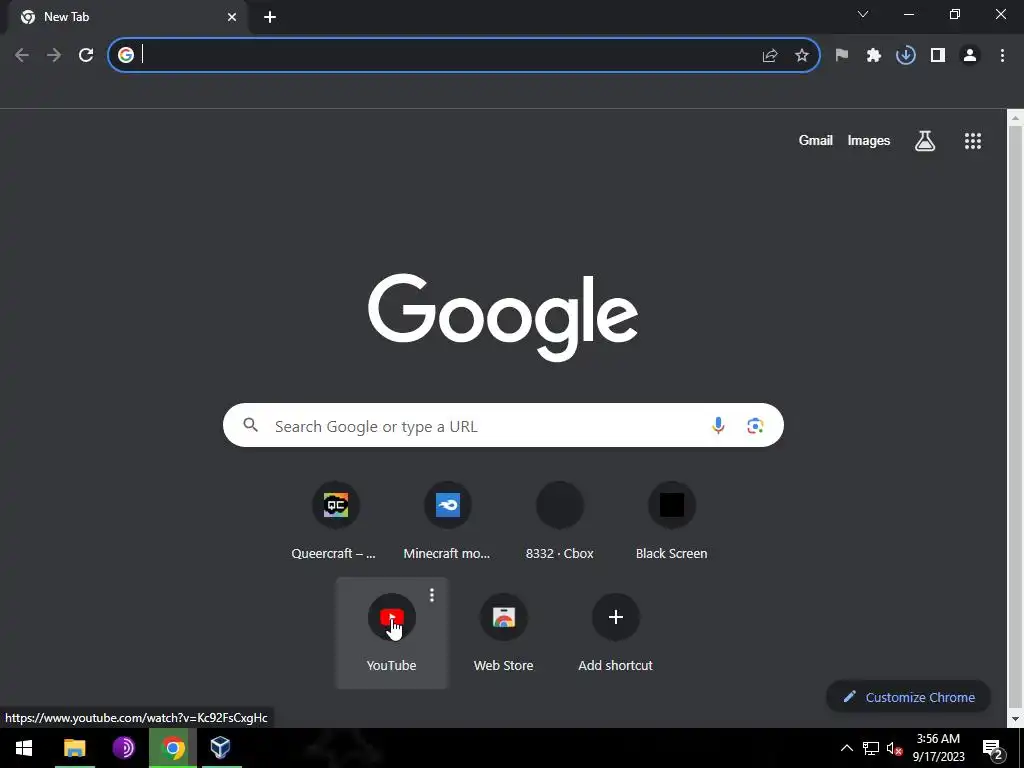Open VirtualBox from taskbar

[x=221, y=748]
